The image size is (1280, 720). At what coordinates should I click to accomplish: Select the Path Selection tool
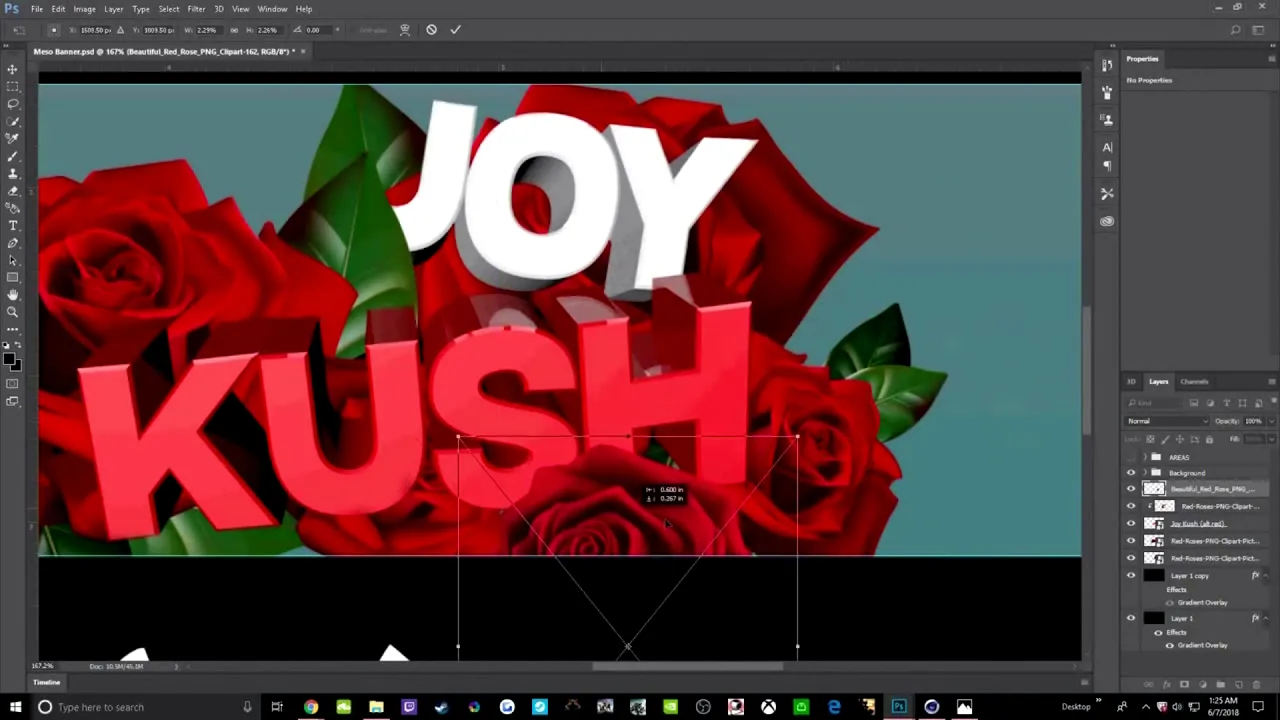(x=12, y=261)
